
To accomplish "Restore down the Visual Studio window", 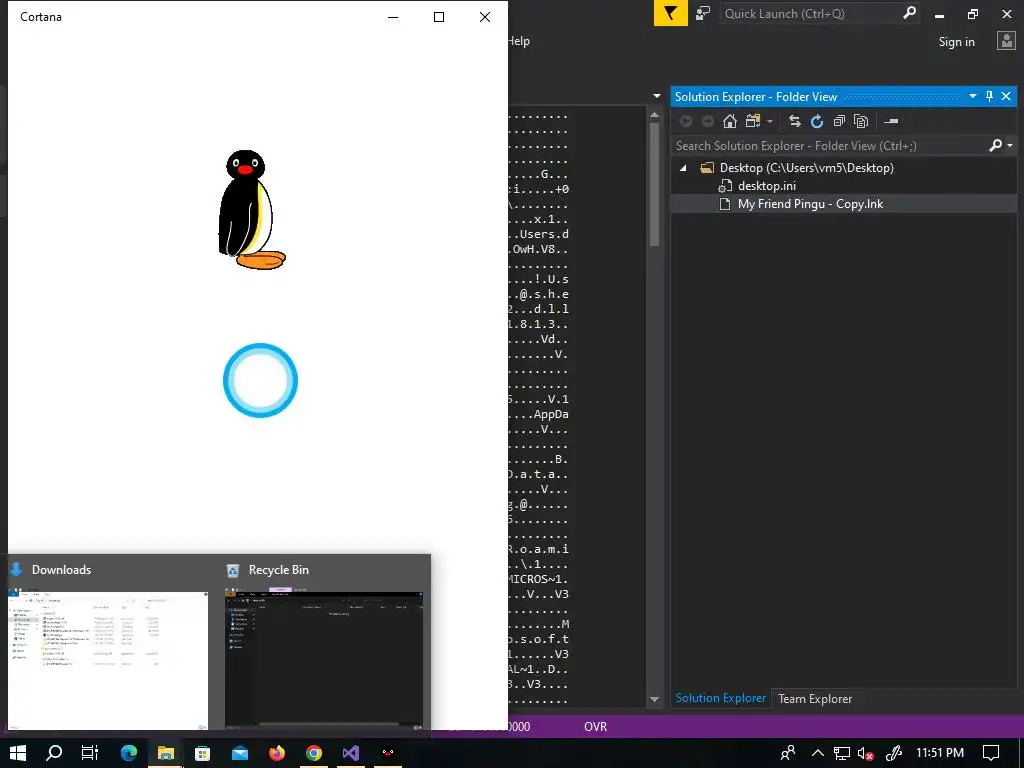I will (972, 14).
